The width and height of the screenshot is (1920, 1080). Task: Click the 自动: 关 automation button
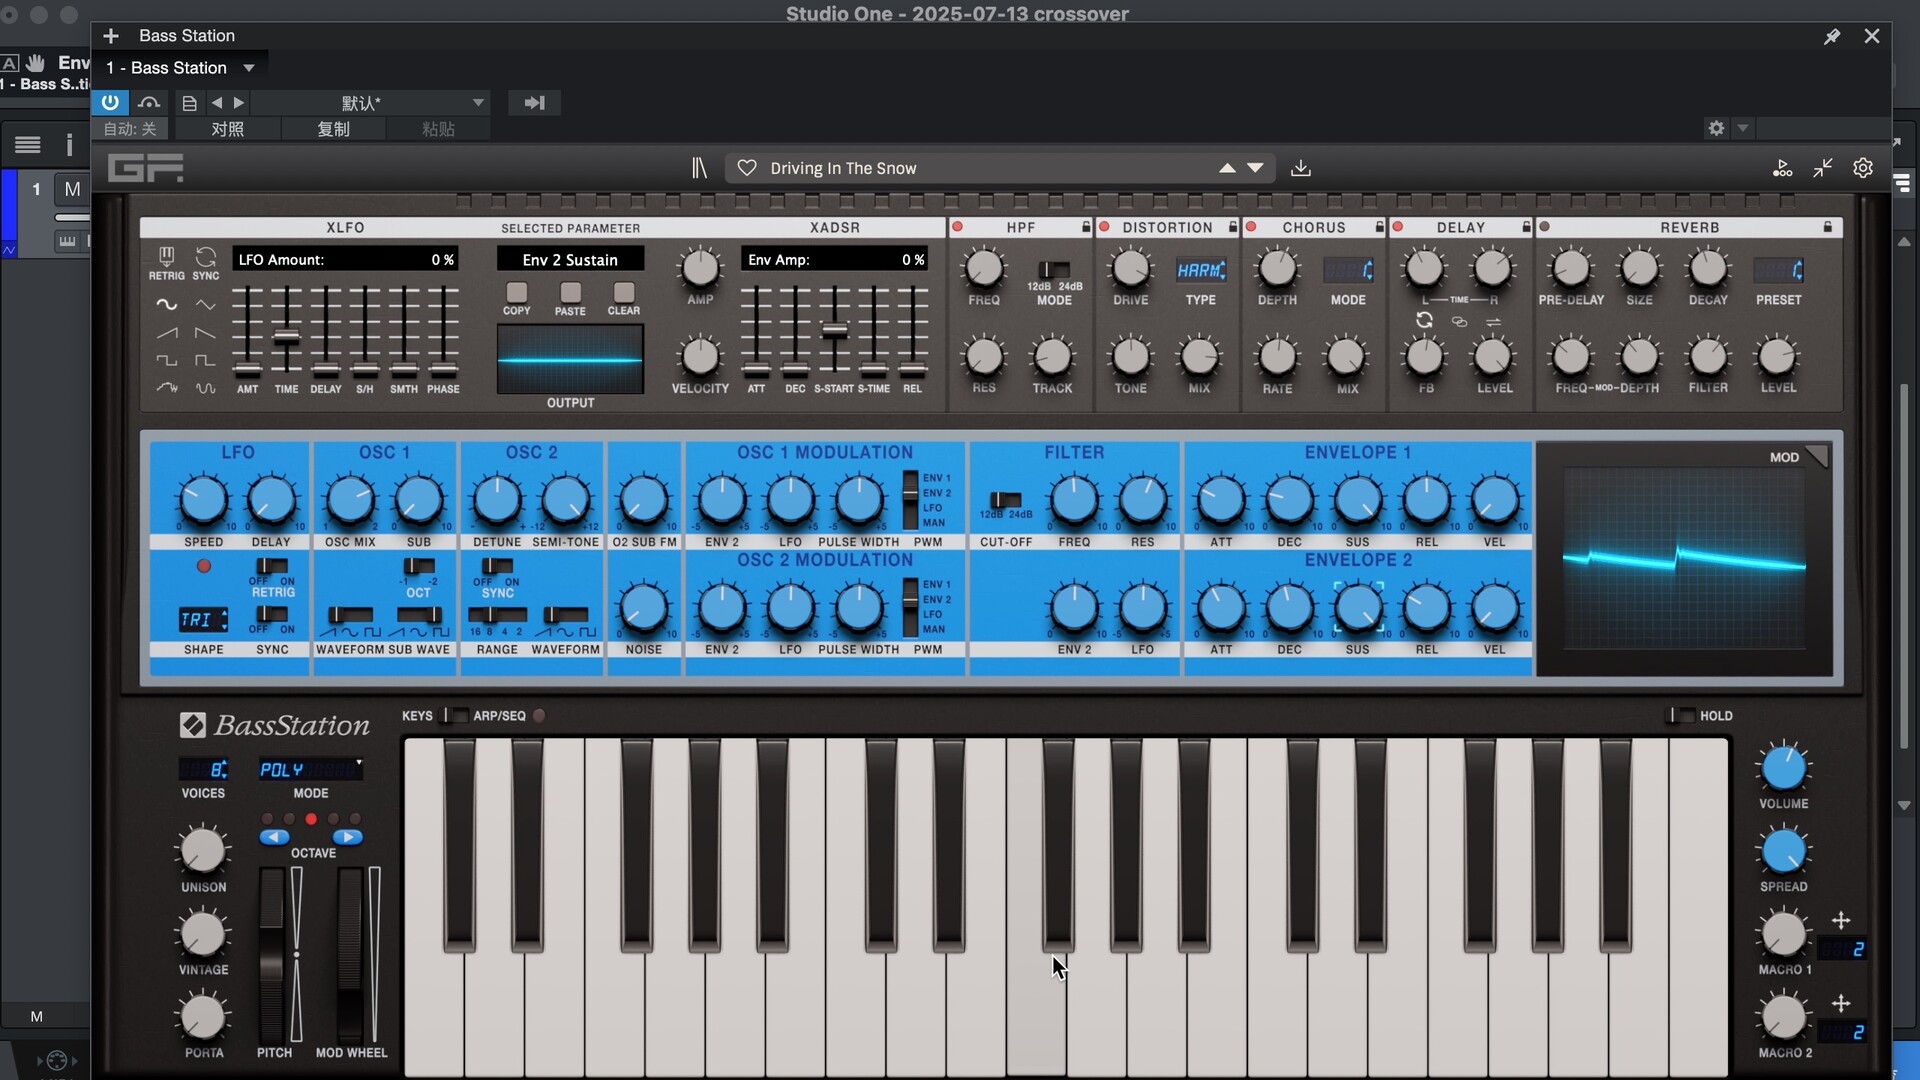(x=131, y=129)
